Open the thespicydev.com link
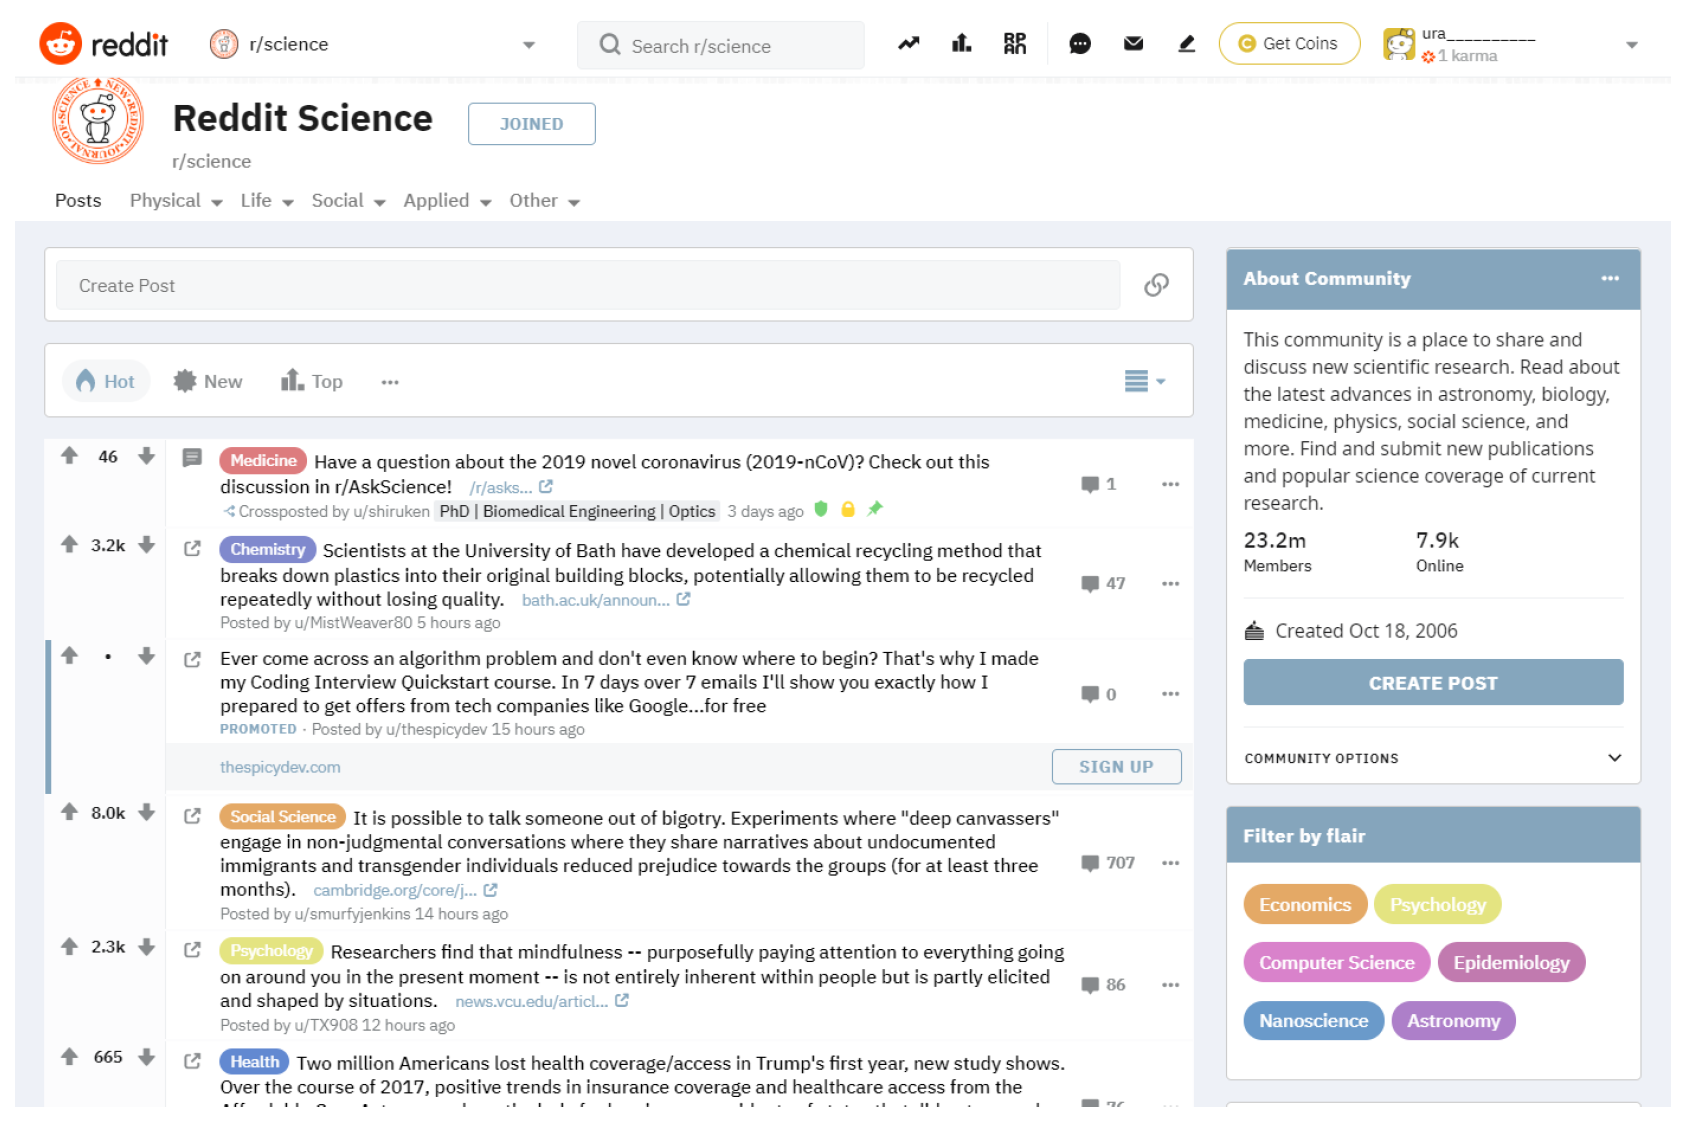This screenshot has width=1691, height=1126. tap(280, 767)
